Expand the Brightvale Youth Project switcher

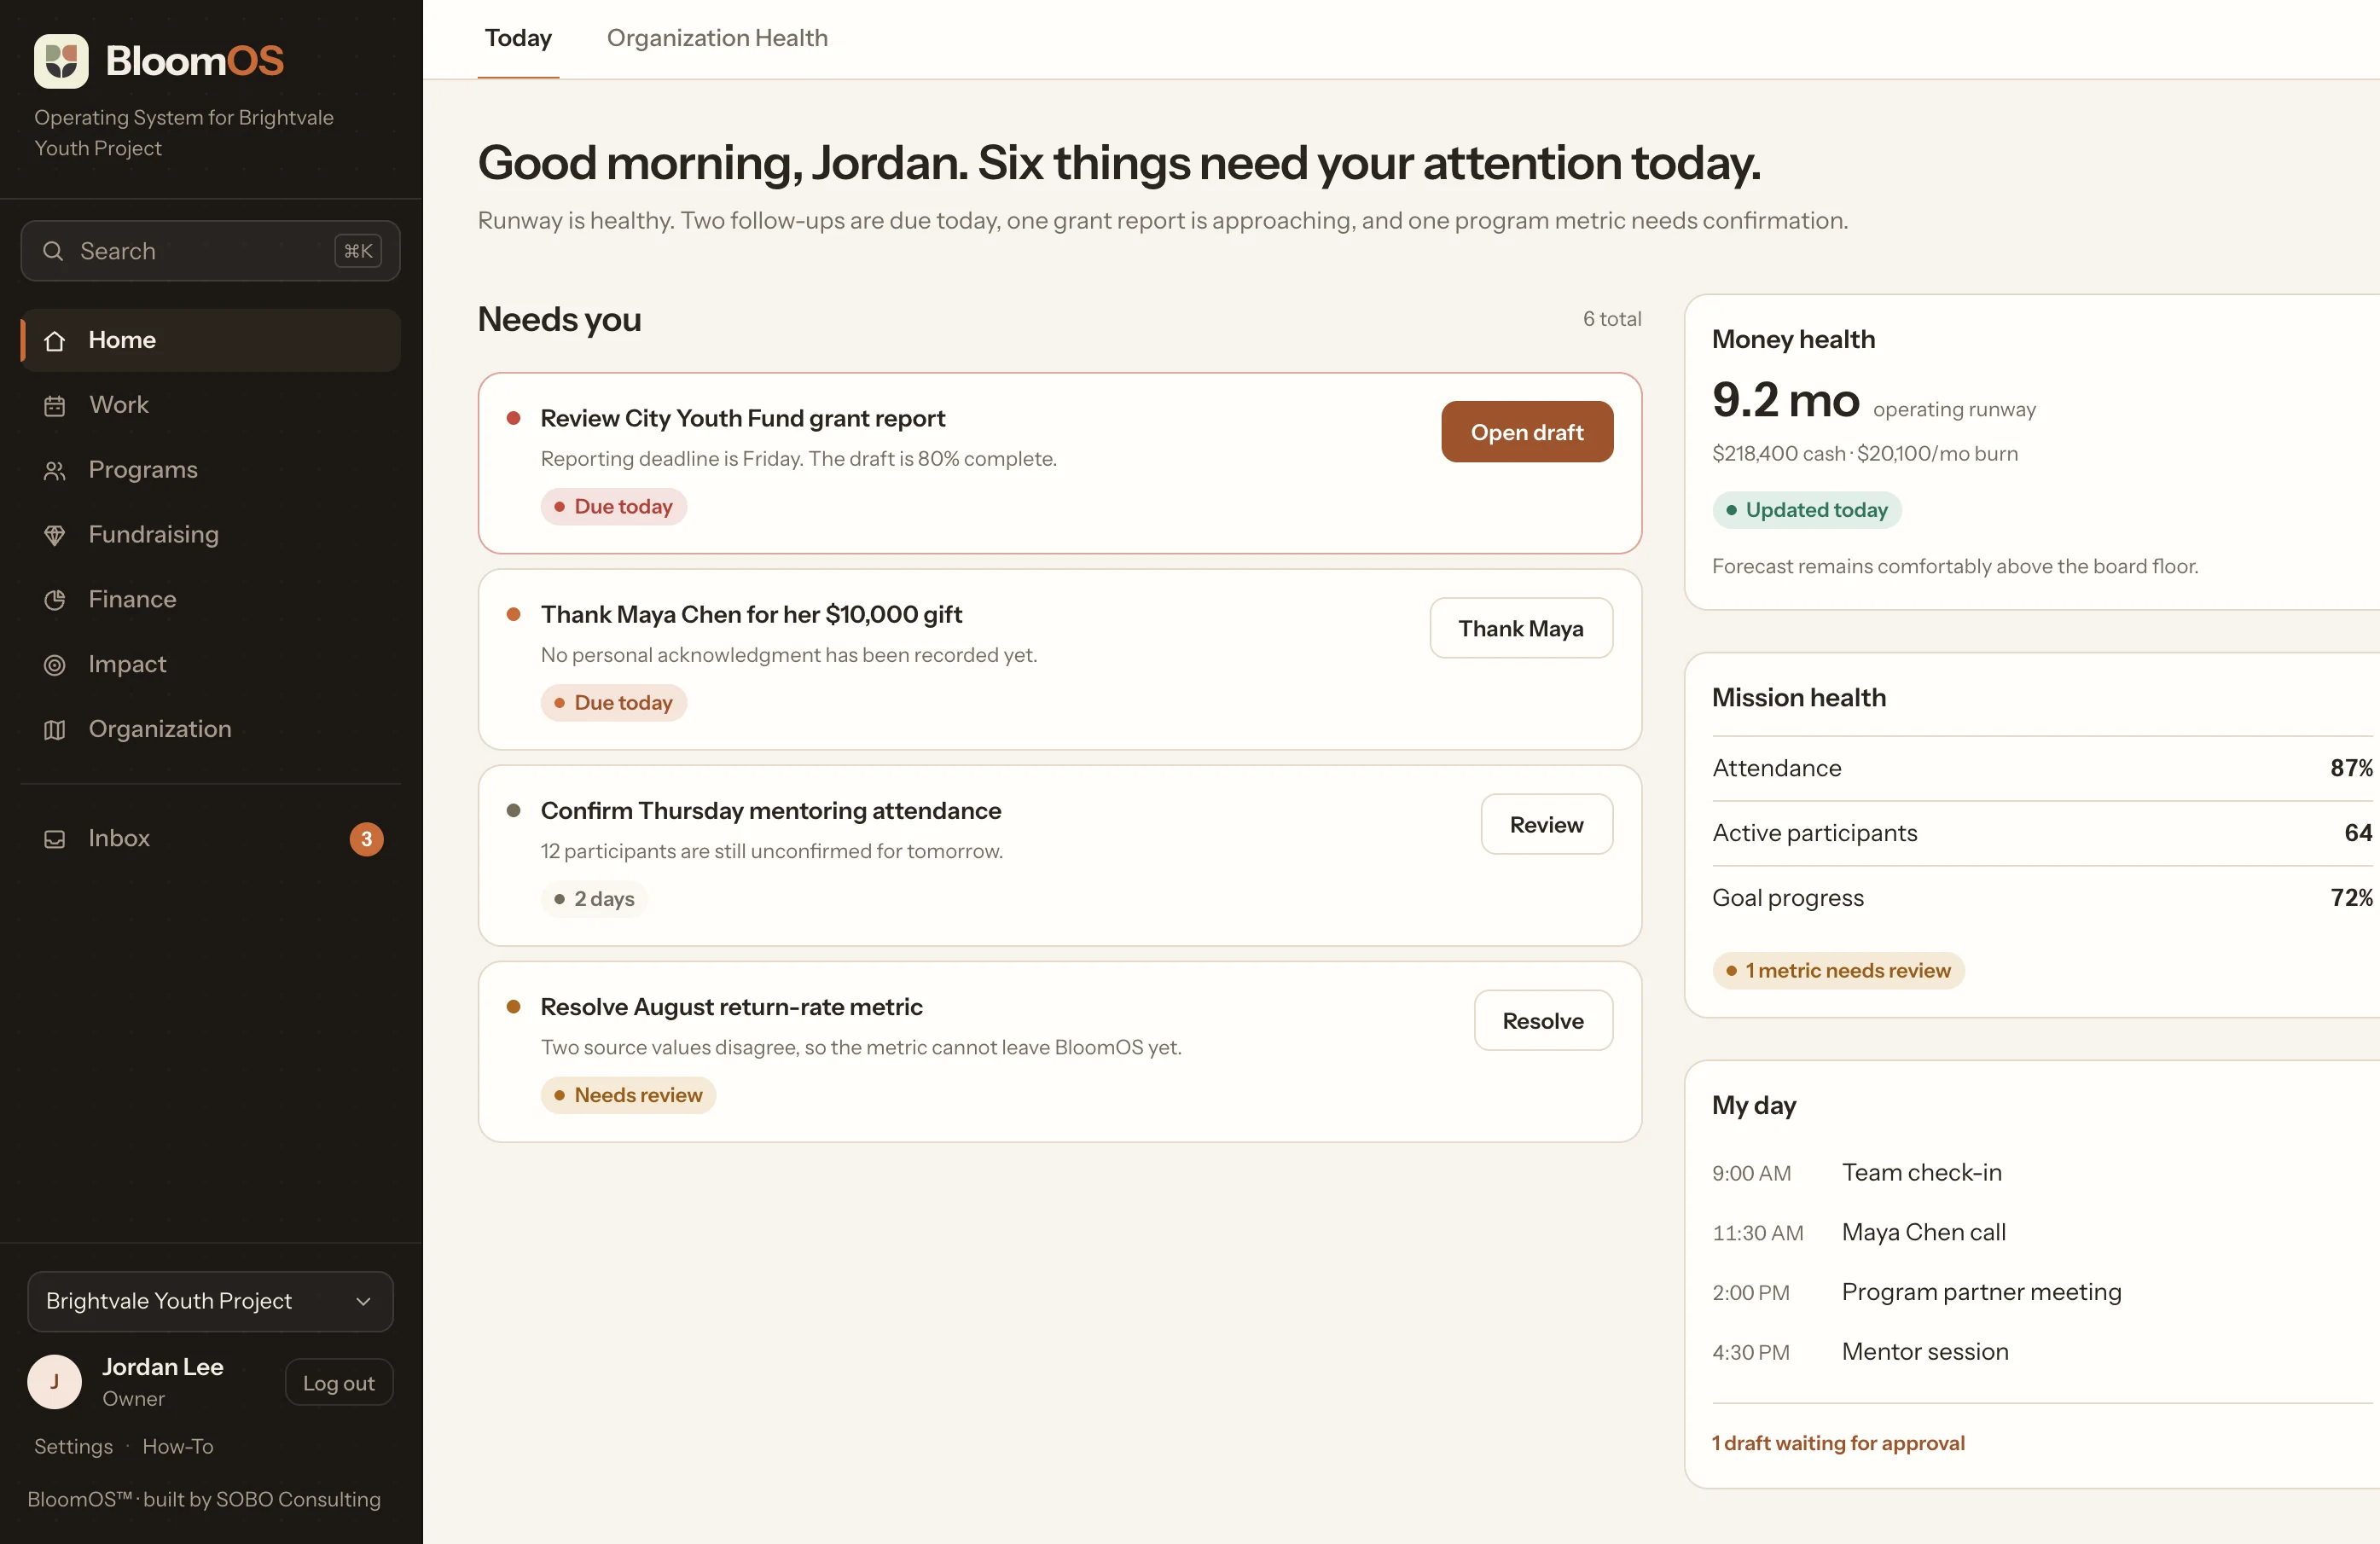point(210,1301)
